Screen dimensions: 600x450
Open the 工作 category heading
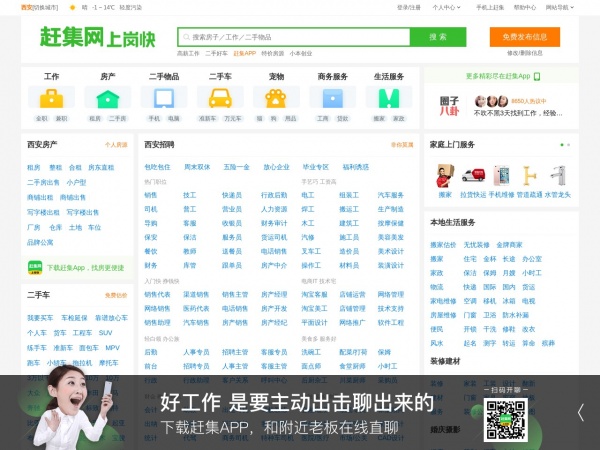(52, 77)
